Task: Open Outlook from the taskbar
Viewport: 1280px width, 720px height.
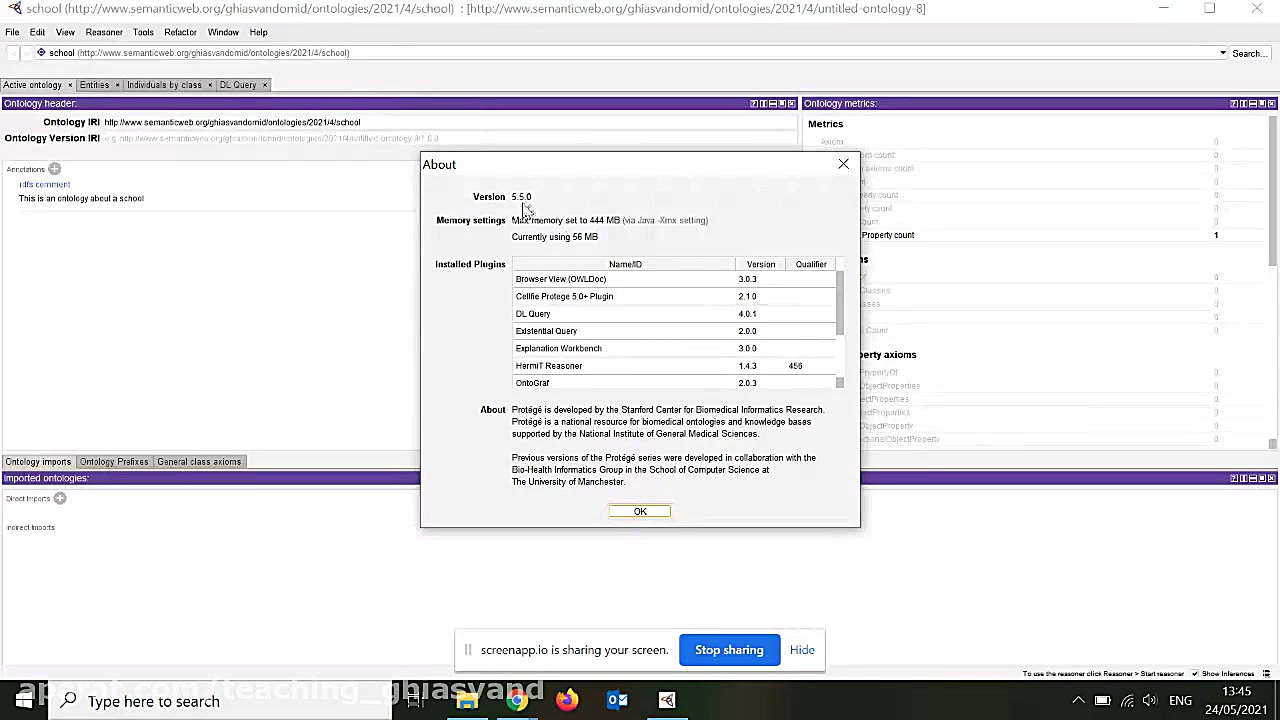Action: 617,700
